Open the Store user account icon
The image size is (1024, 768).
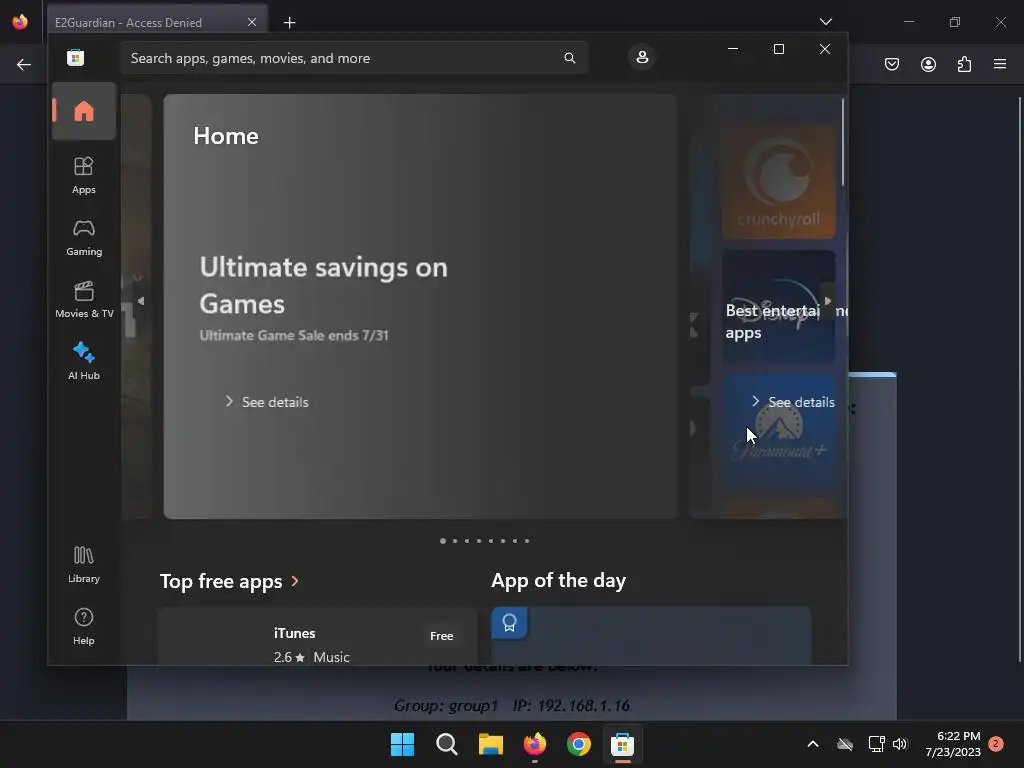pos(642,57)
